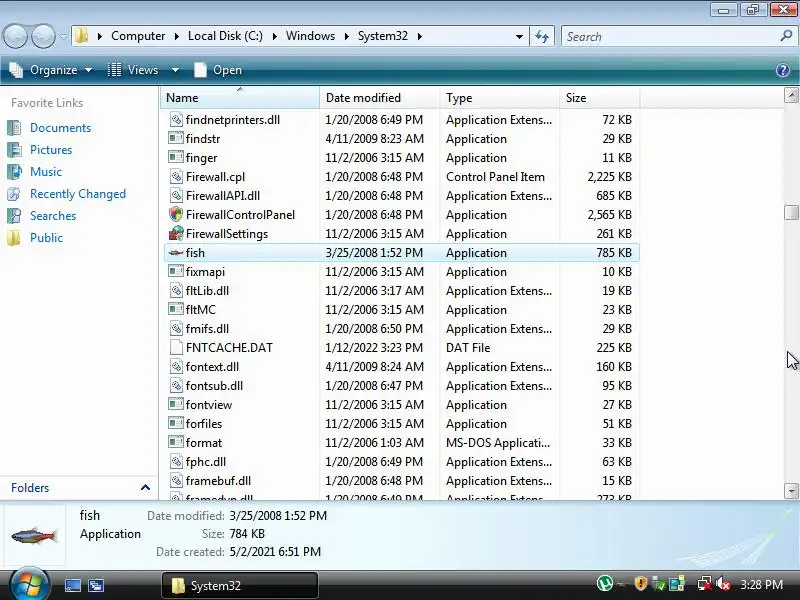Expand the arrow after Computer in address bar

coord(176,36)
